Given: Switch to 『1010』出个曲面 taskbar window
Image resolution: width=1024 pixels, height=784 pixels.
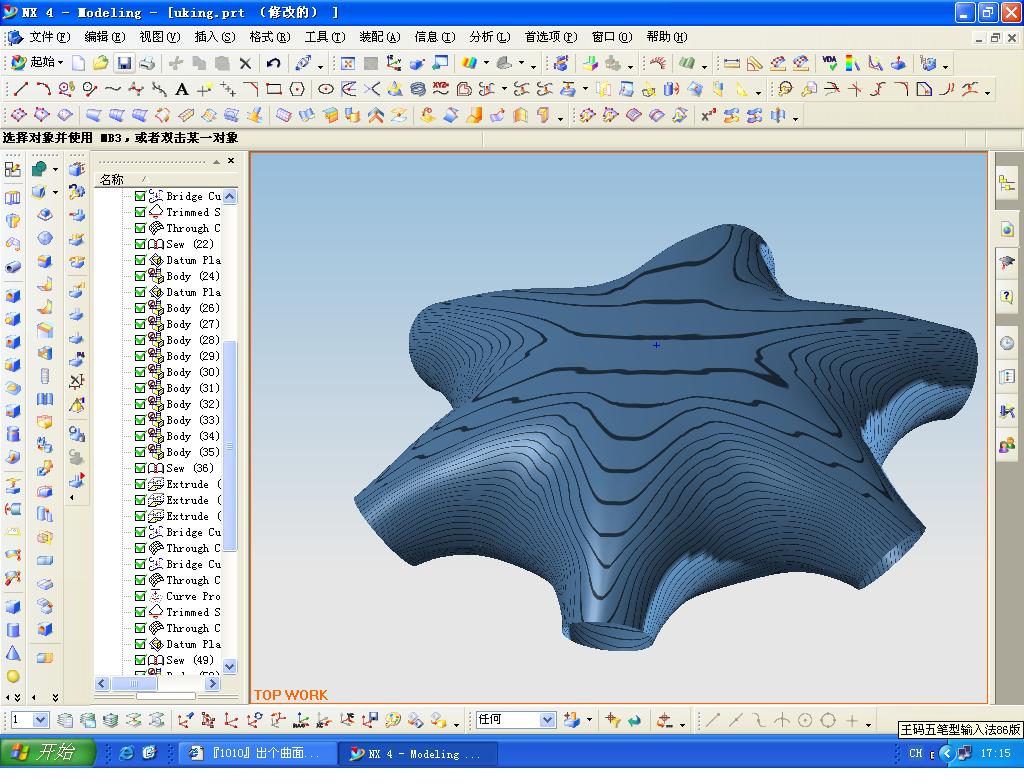Looking at the screenshot, I should tap(256, 753).
